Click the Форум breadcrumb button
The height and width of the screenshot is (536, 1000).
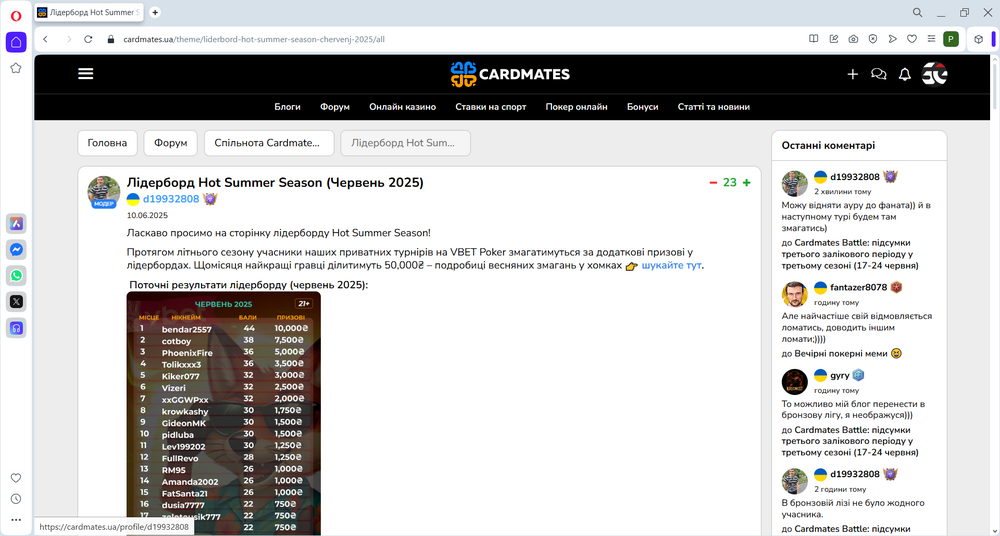170,143
